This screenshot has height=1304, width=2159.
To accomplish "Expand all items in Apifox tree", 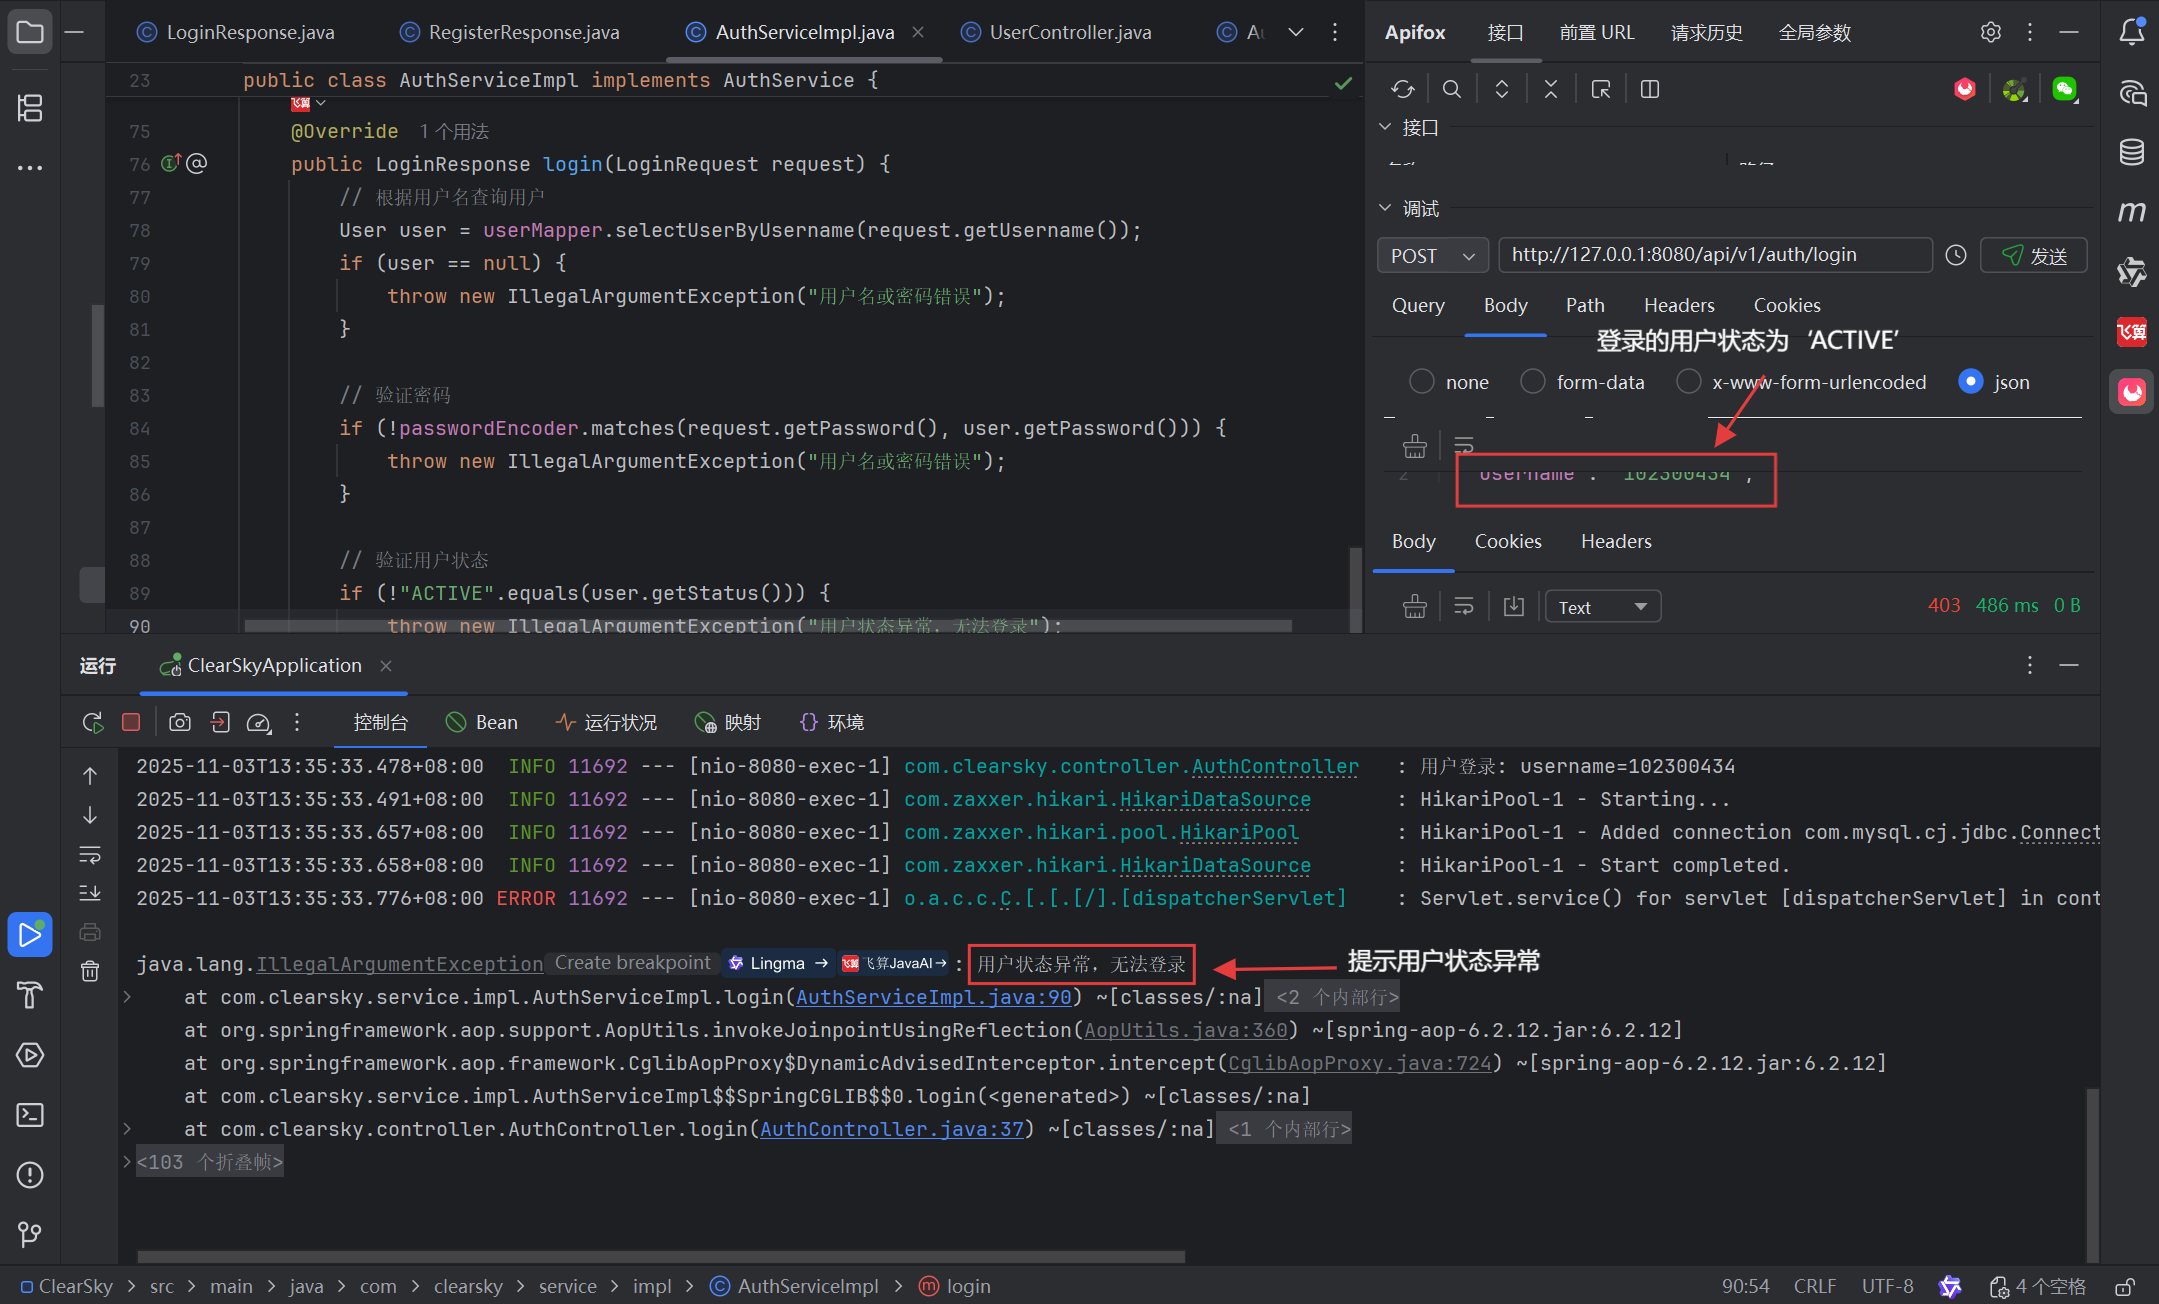I will tap(1502, 89).
